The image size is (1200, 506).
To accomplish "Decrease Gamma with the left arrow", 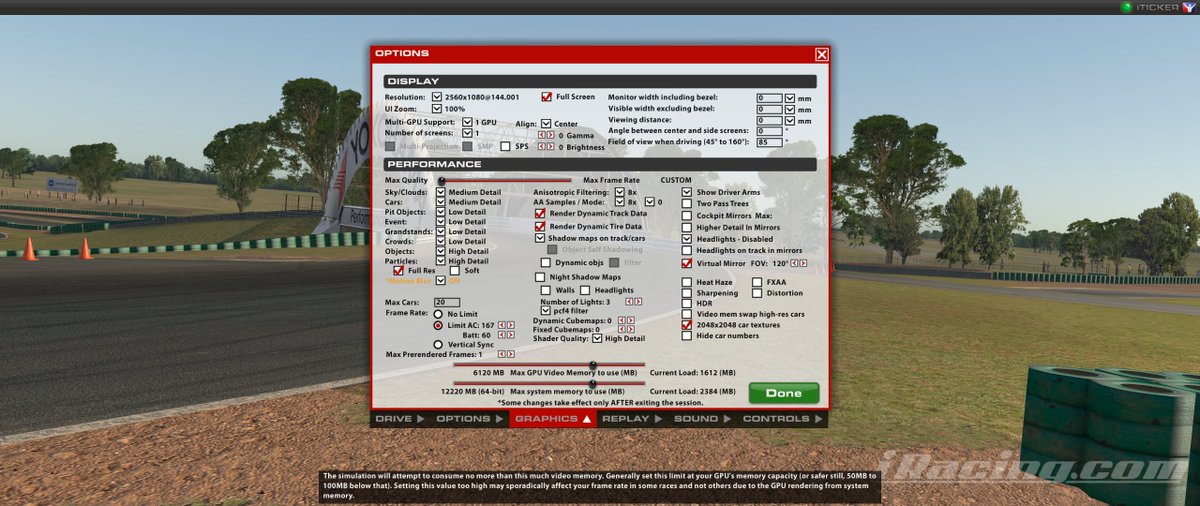I will pos(542,134).
